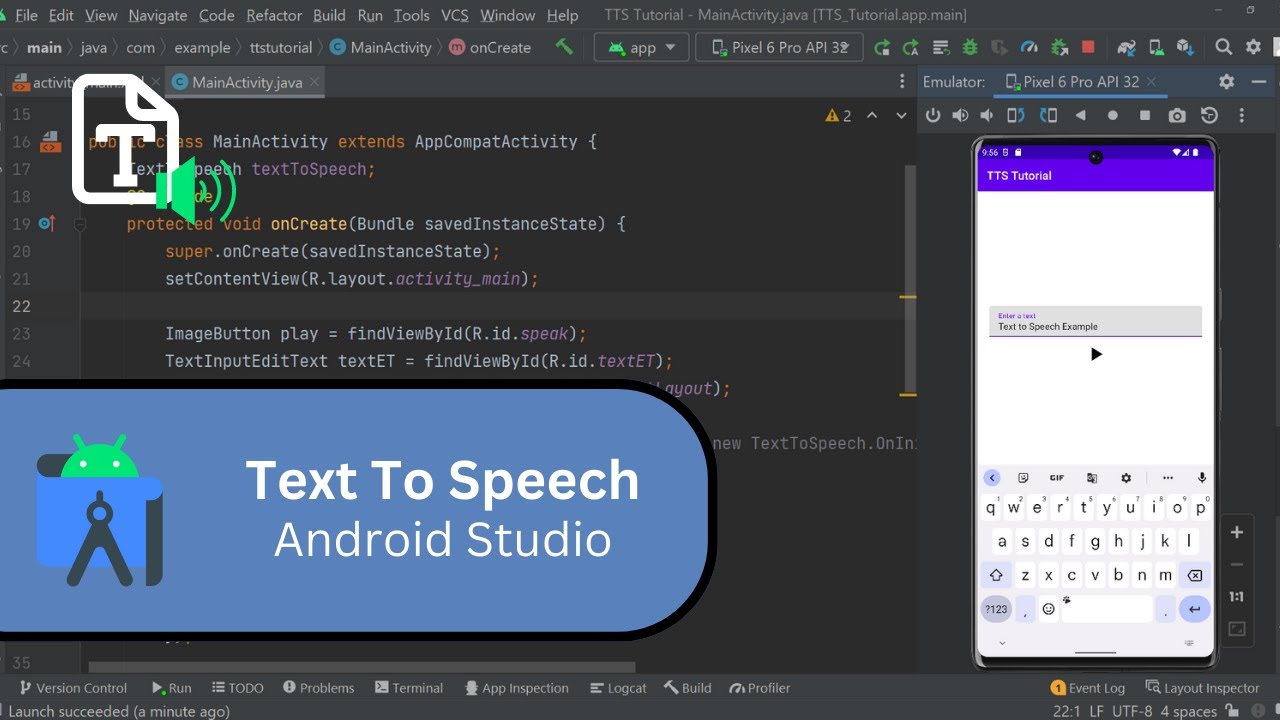Click the Enter a text input field
Viewport: 1280px width, 720px height.
[1095, 322]
